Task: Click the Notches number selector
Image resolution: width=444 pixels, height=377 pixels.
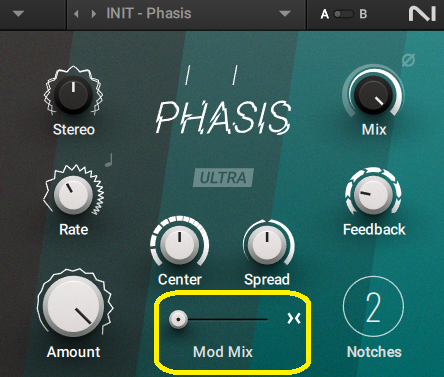Action: click(x=373, y=307)
